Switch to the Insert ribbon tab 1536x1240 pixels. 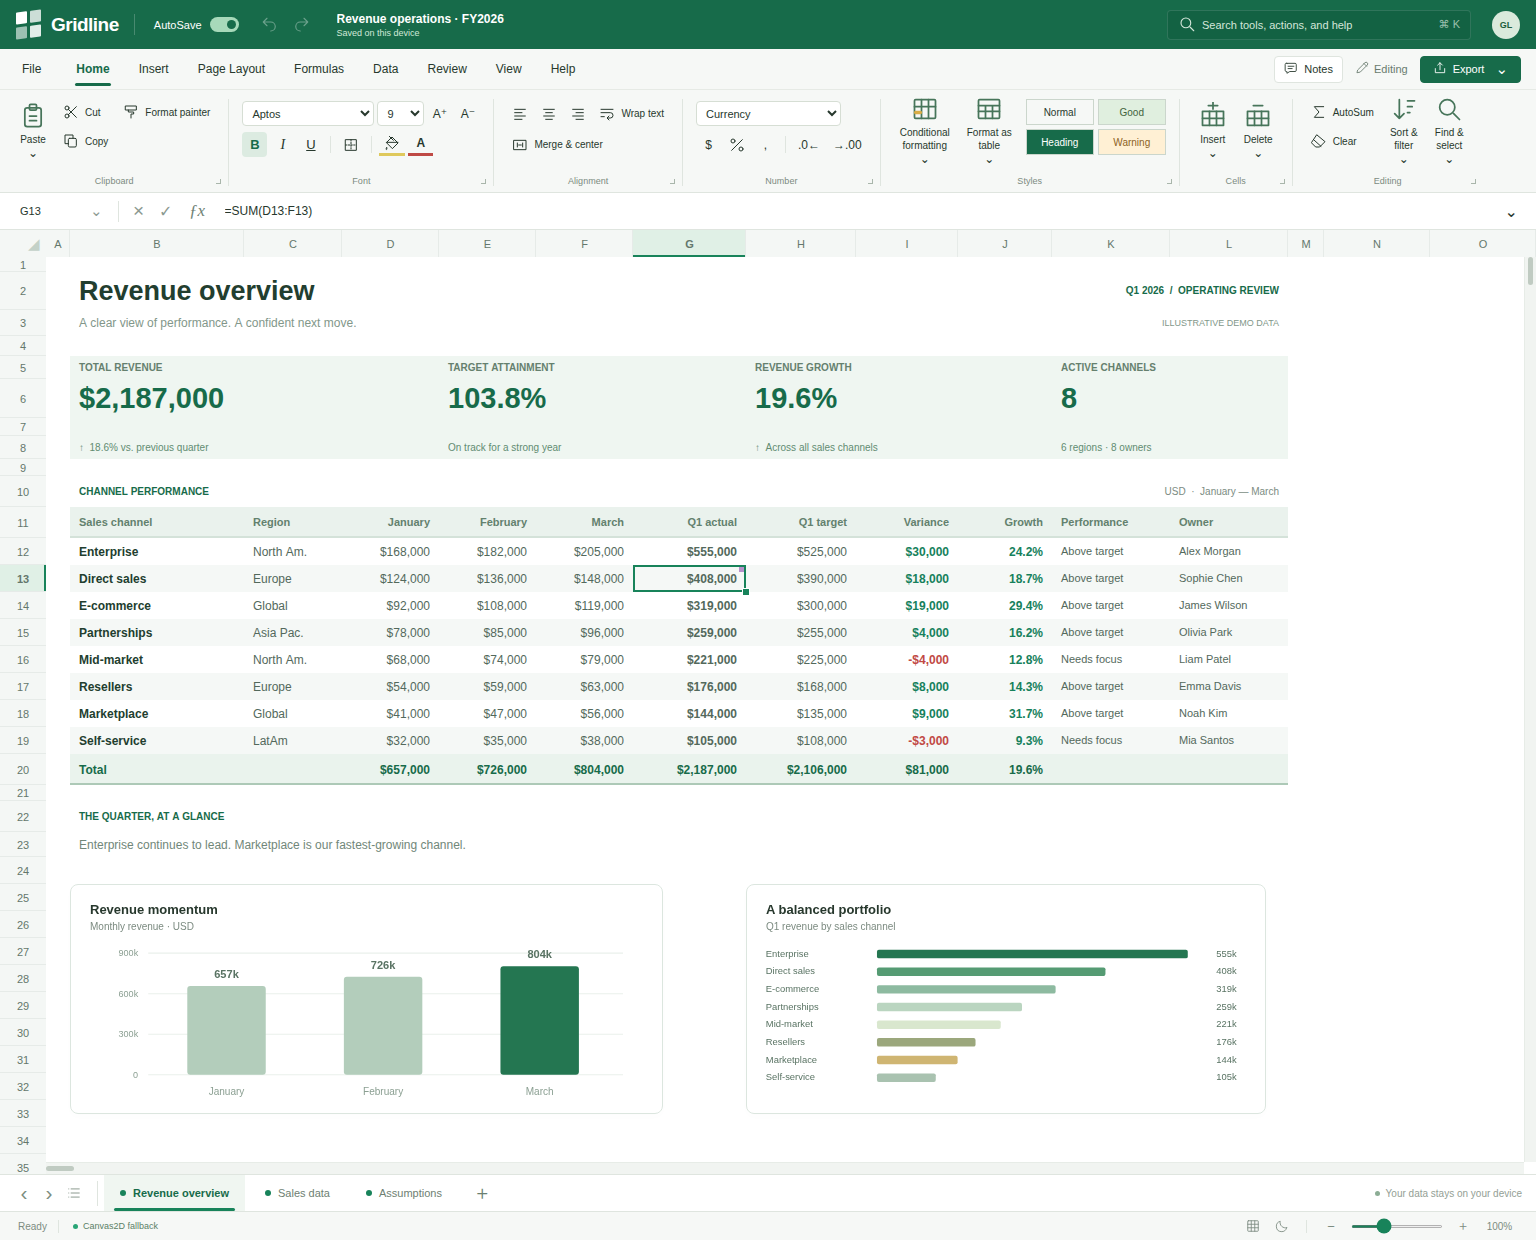pyautogui.click(x=154, y=69)
